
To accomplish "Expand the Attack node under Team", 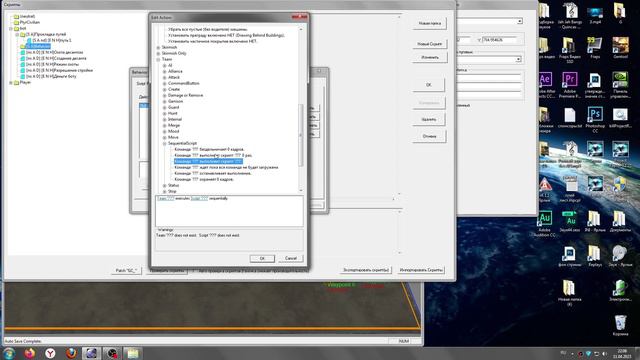I will (x=164, y=78).
